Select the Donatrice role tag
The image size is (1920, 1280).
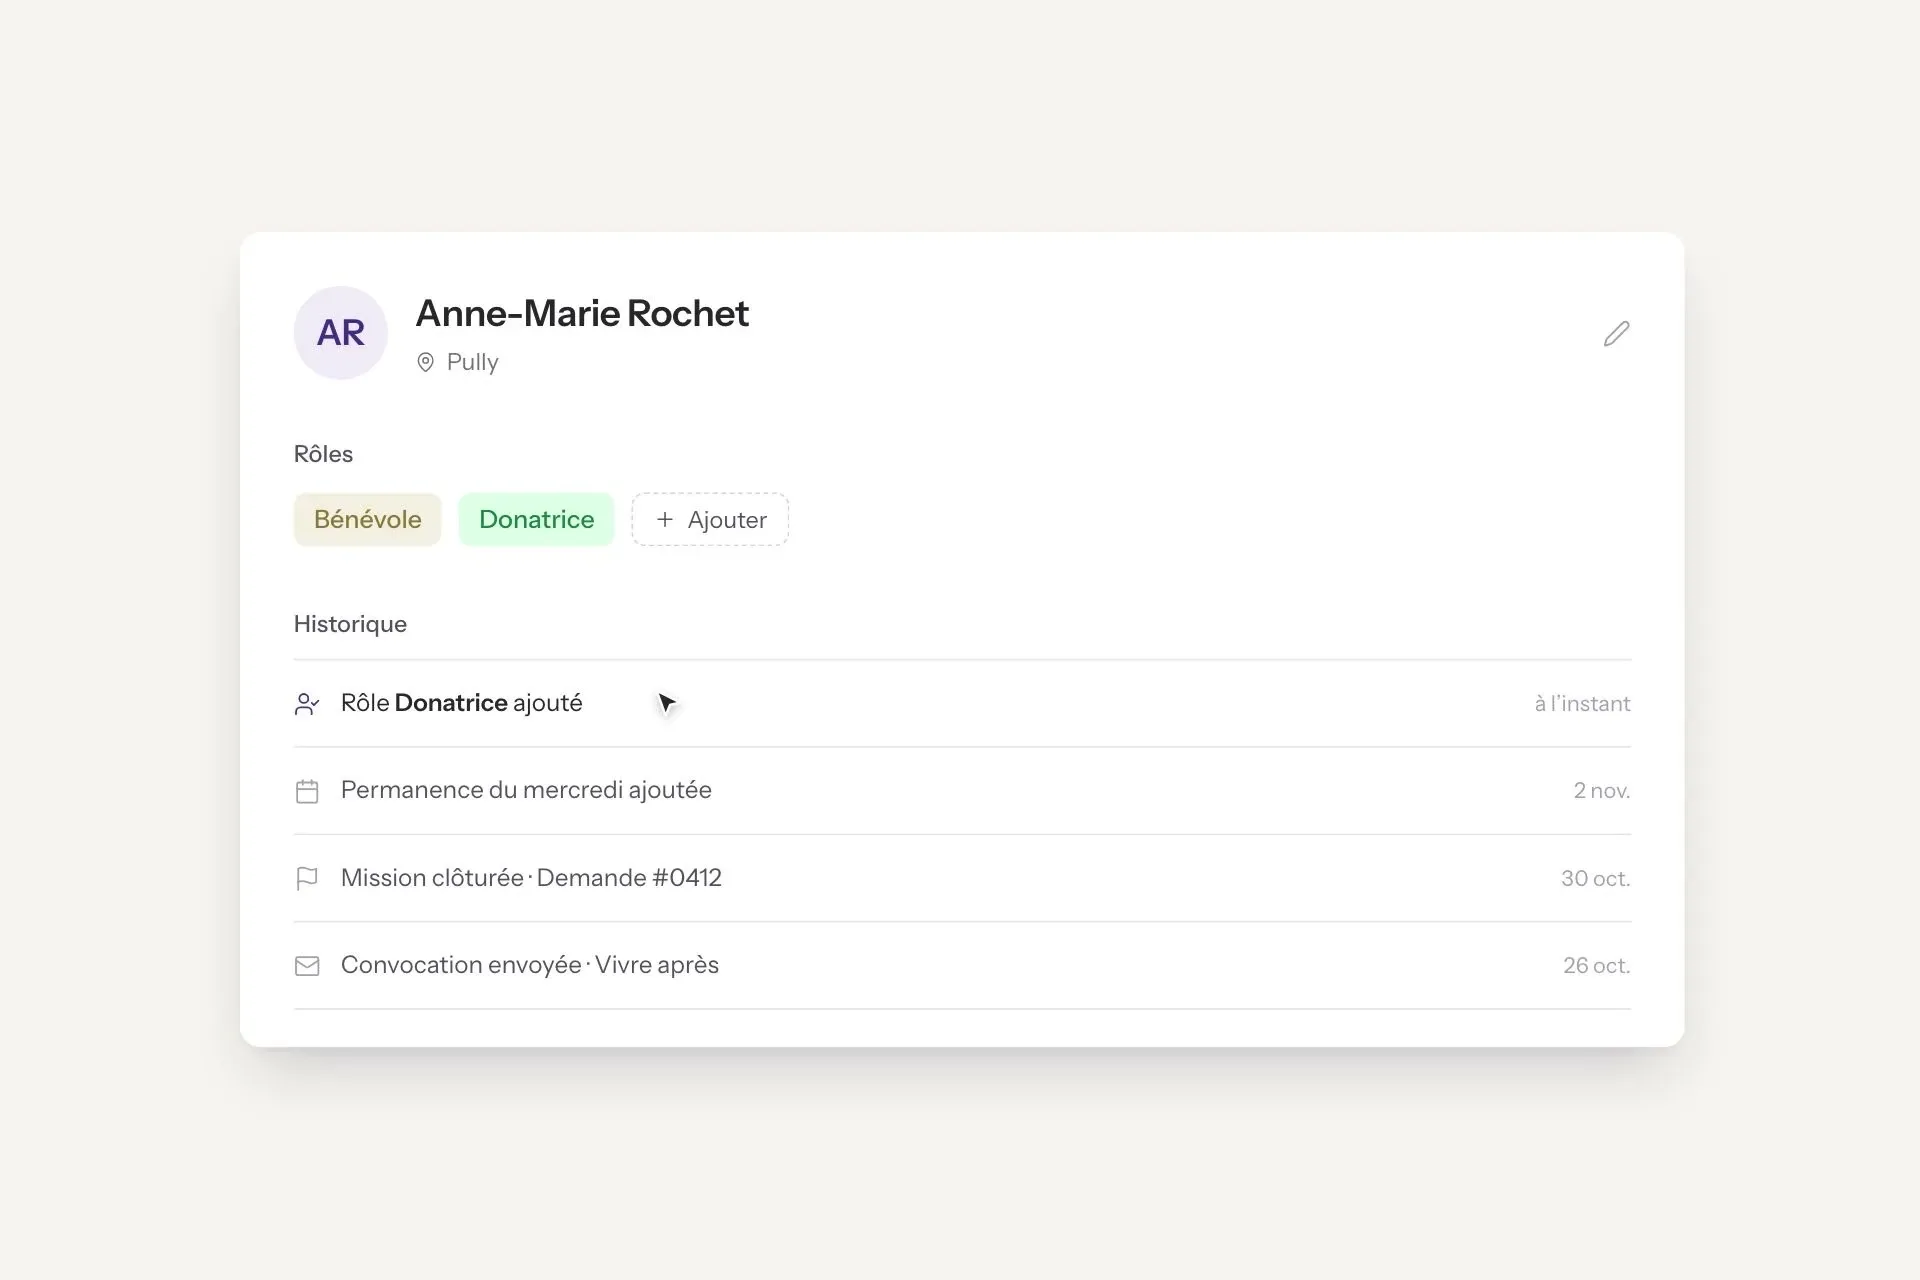pyautogui.click(x=536, y=519)
